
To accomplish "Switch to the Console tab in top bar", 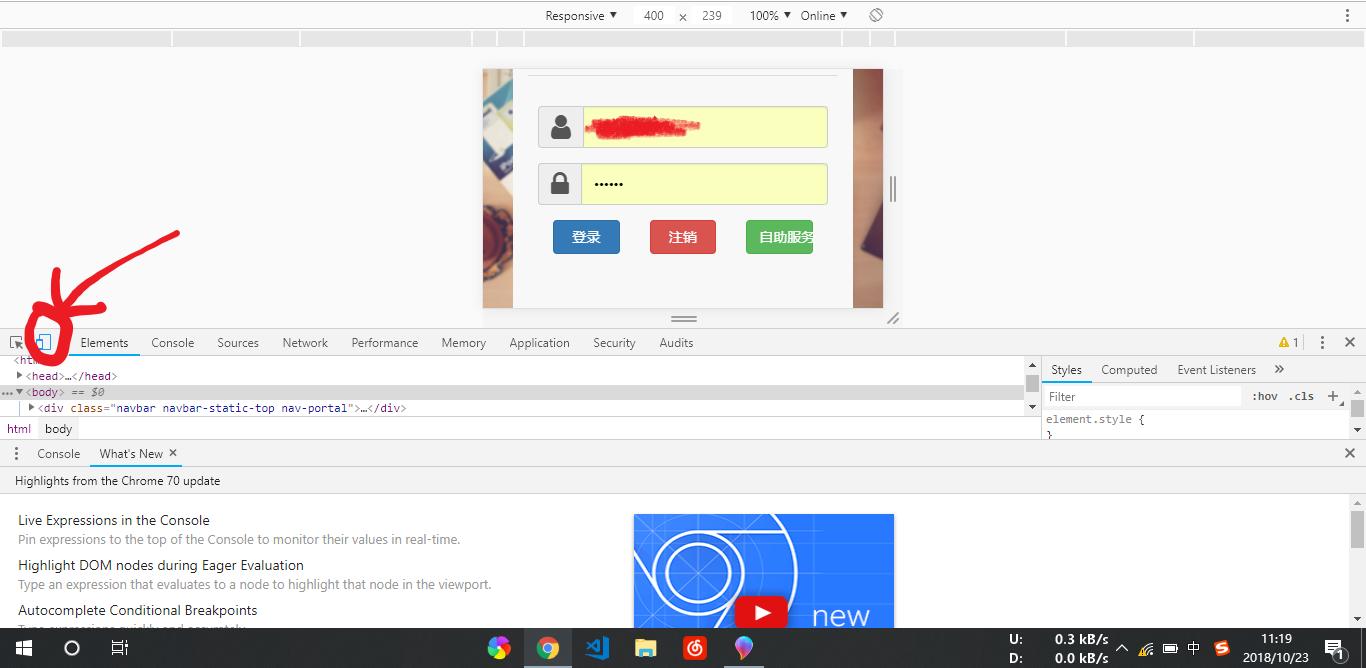I will pyautogui.click(x=173, y=342).
